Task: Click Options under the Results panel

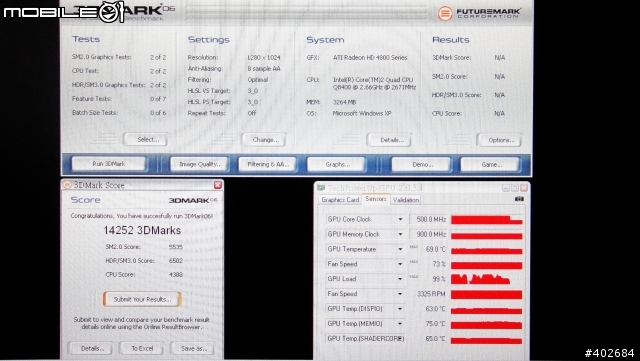Action: click(x=500, y=140)
